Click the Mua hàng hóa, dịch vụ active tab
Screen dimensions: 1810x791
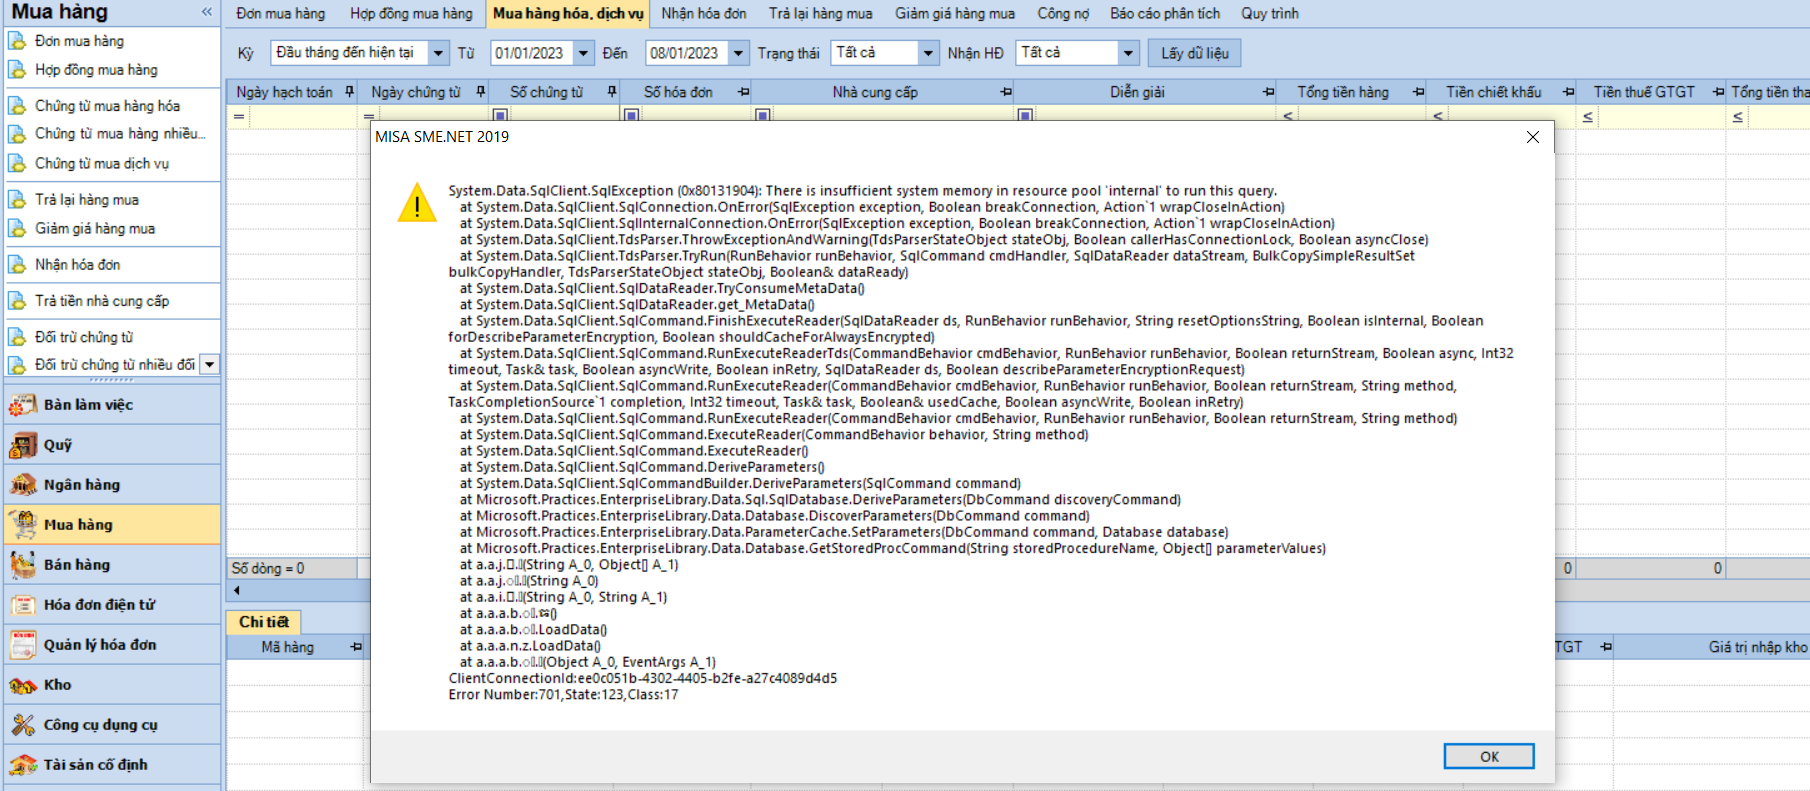point(568,14)
